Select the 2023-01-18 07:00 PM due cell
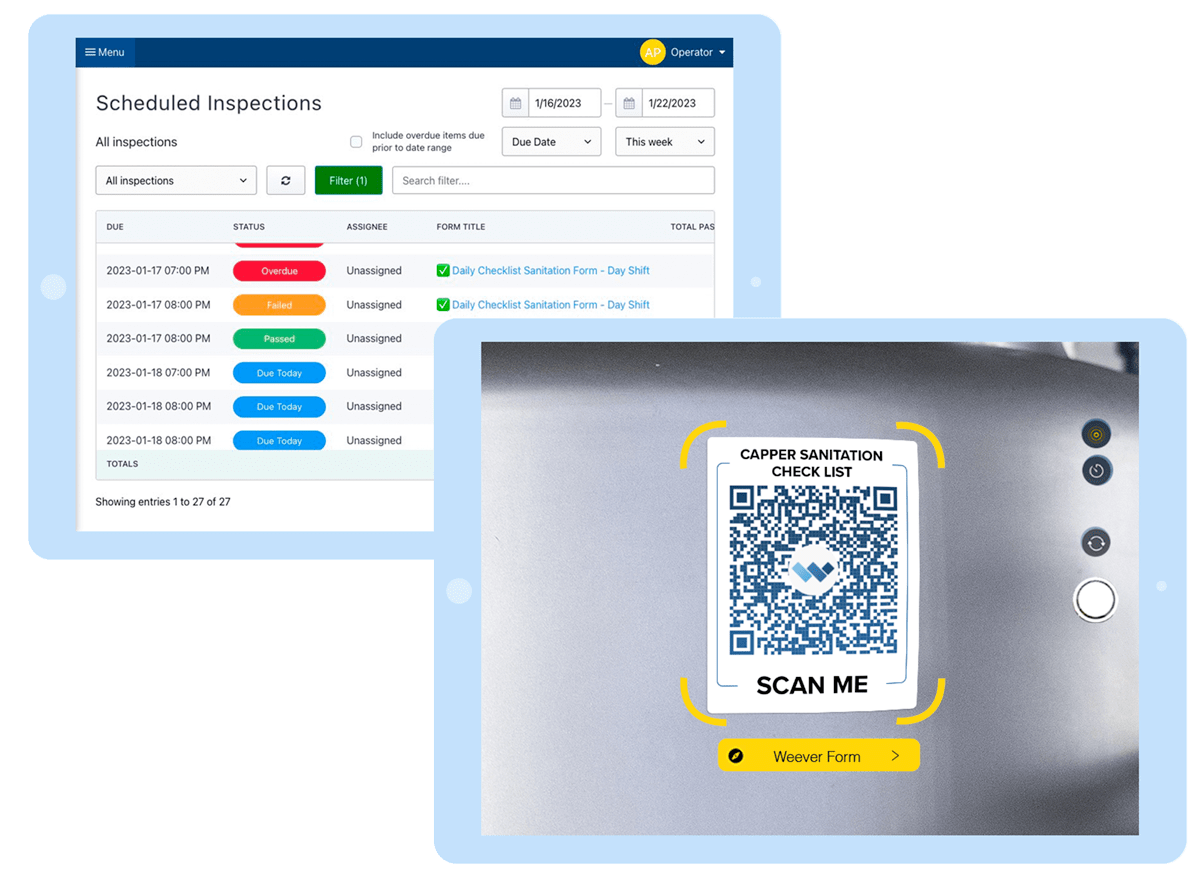 (158, 373)
